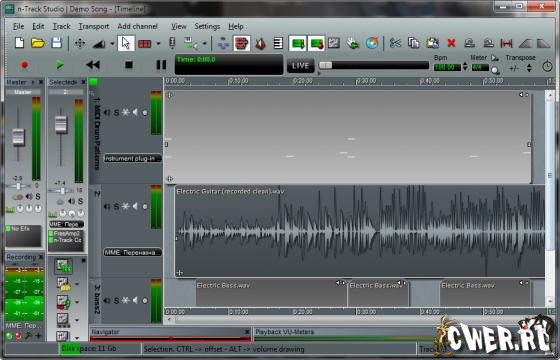Screen dimensions: 560x360
Task: Open dropdown arrow beside volume envelope tool
Action: 112,44
